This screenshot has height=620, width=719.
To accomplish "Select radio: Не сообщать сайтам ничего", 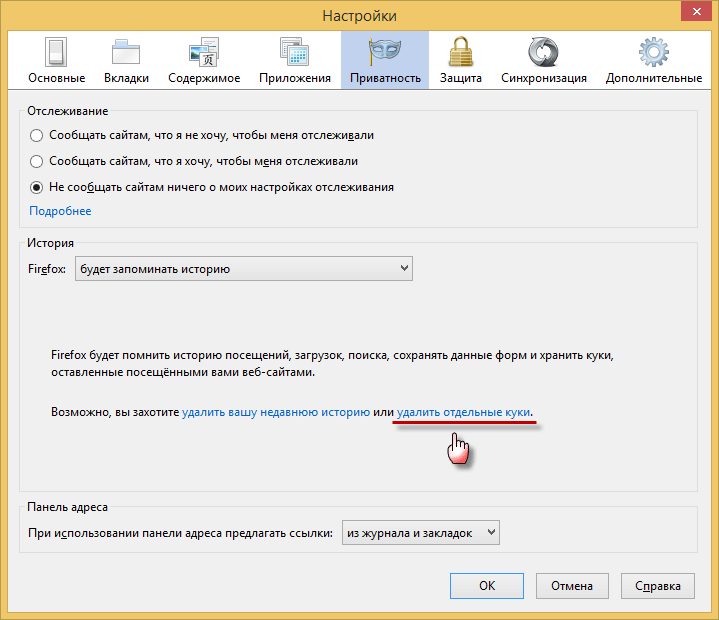I will pyautogui.click(x=36, y=188).
